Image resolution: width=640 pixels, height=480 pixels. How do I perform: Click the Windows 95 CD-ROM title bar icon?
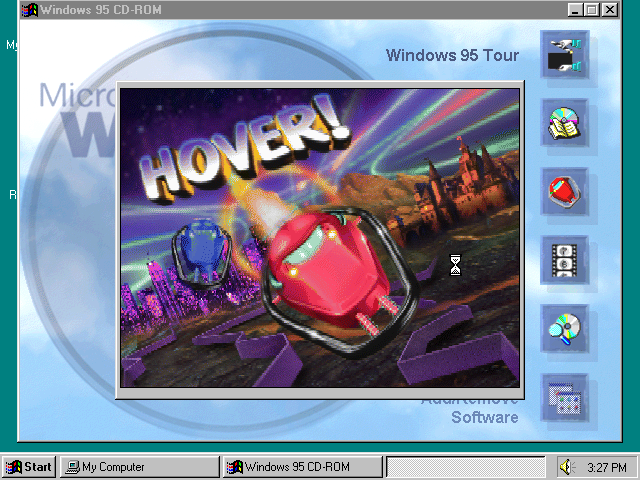click(x=29, y=9)
